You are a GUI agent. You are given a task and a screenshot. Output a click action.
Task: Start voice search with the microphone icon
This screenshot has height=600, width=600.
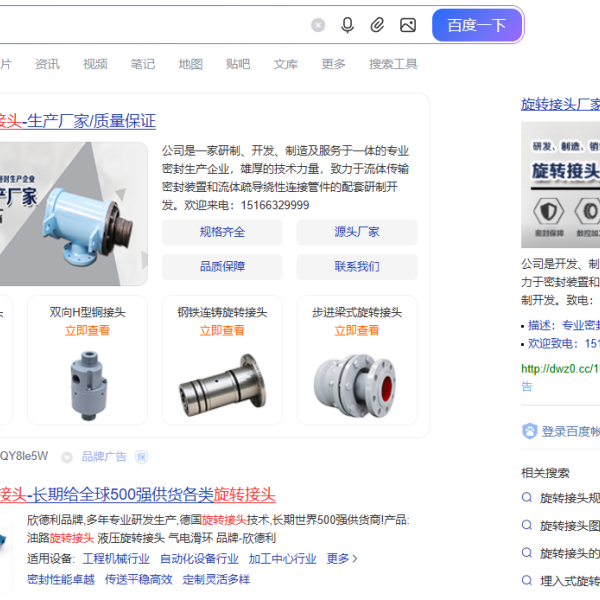point(347,25)
